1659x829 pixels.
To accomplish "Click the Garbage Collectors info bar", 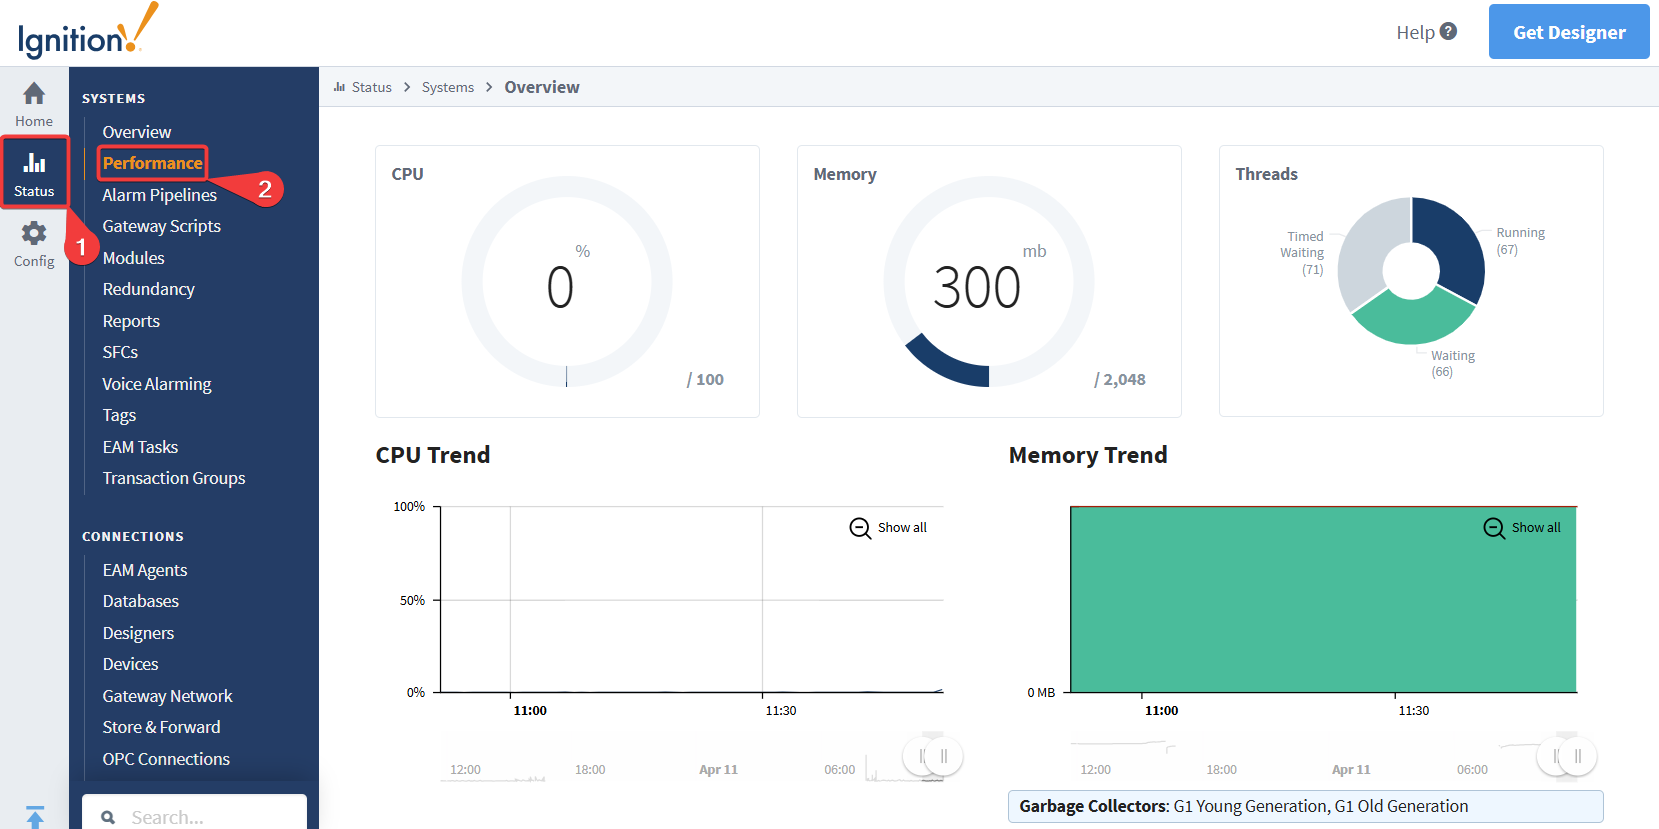I will (x=1306, y=806).
